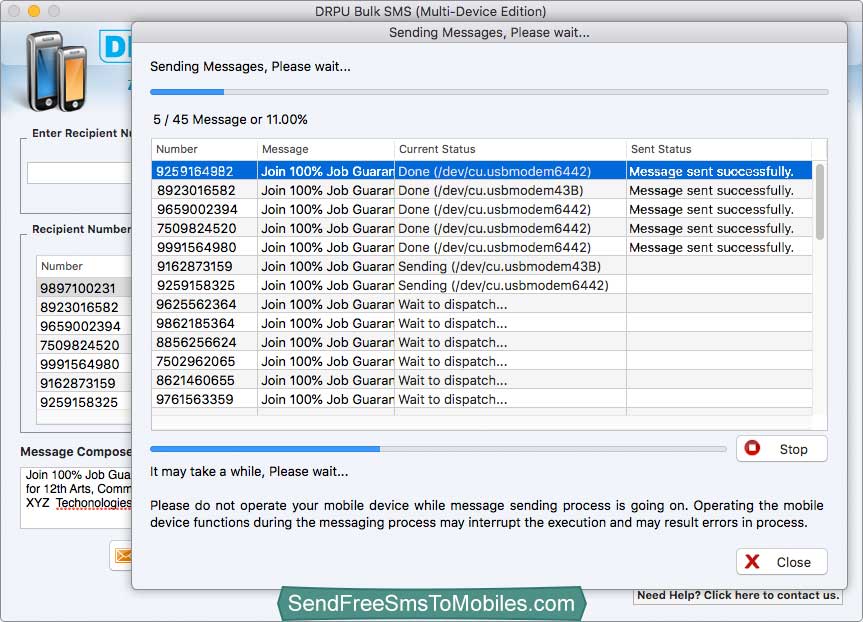Click Number header in main window list
The image size is (863, 622).
(84, 266)
